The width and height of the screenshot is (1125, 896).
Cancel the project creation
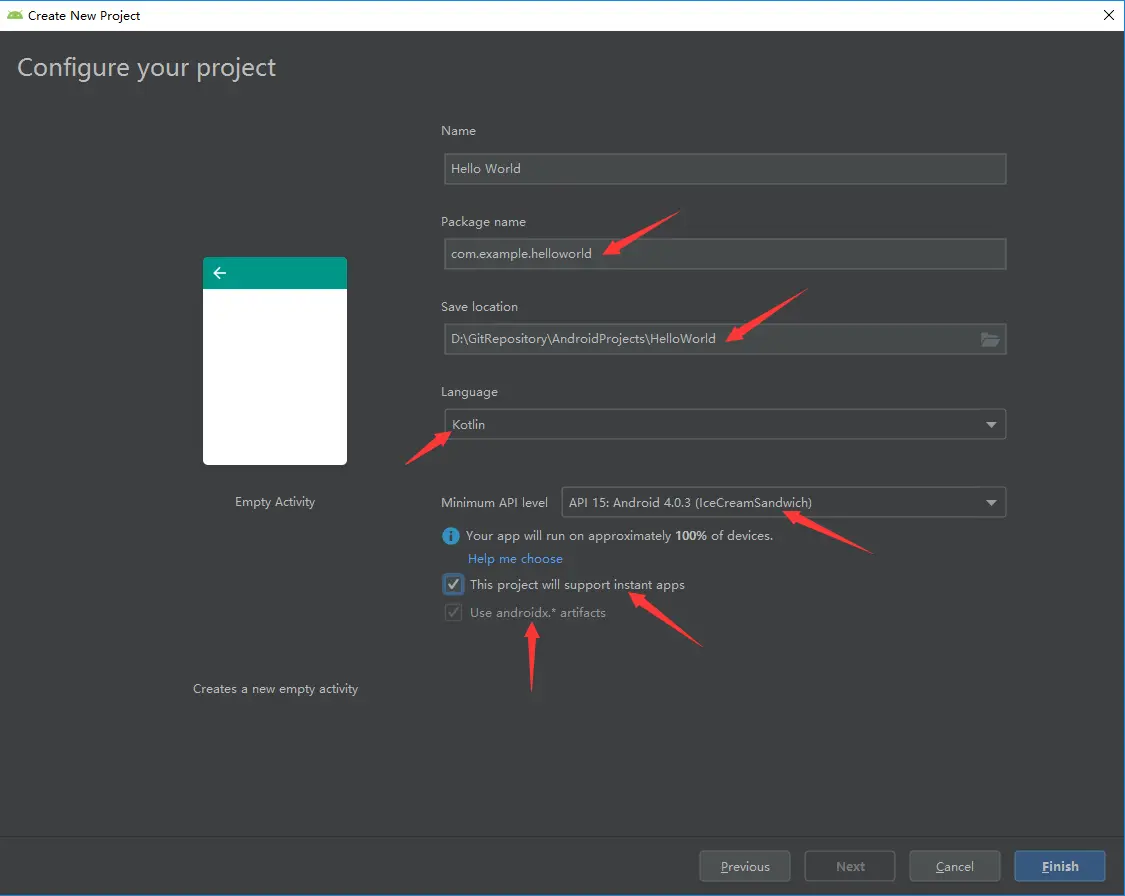tap(954, 867)
